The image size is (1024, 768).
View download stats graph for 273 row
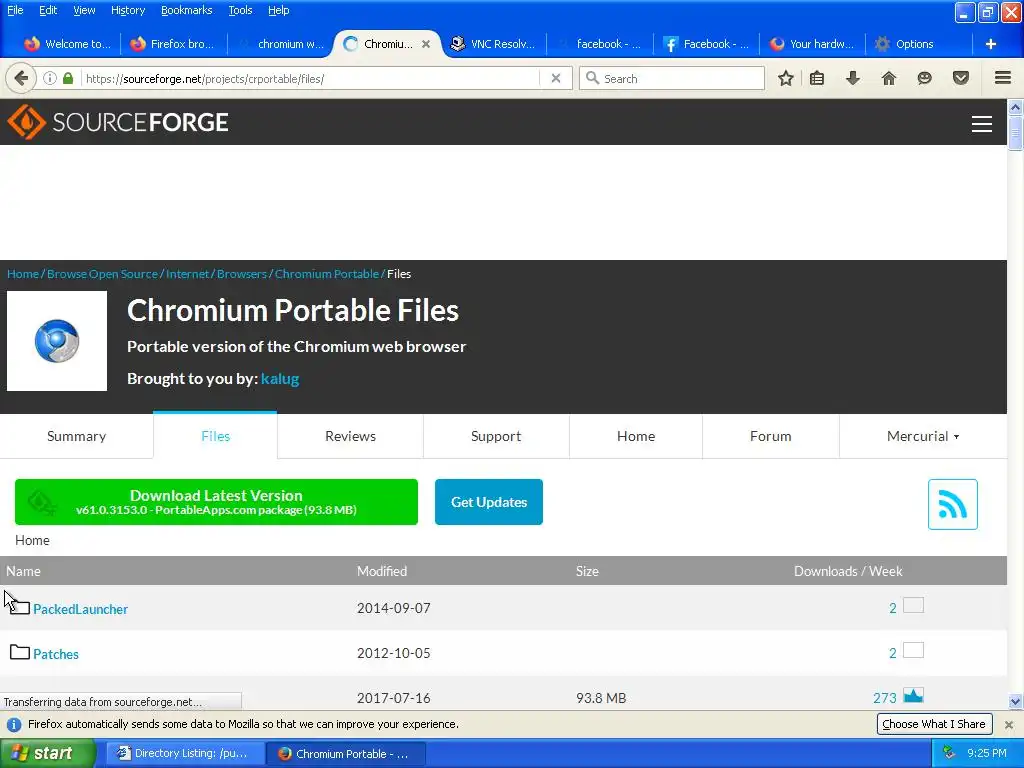coord(913,696)
